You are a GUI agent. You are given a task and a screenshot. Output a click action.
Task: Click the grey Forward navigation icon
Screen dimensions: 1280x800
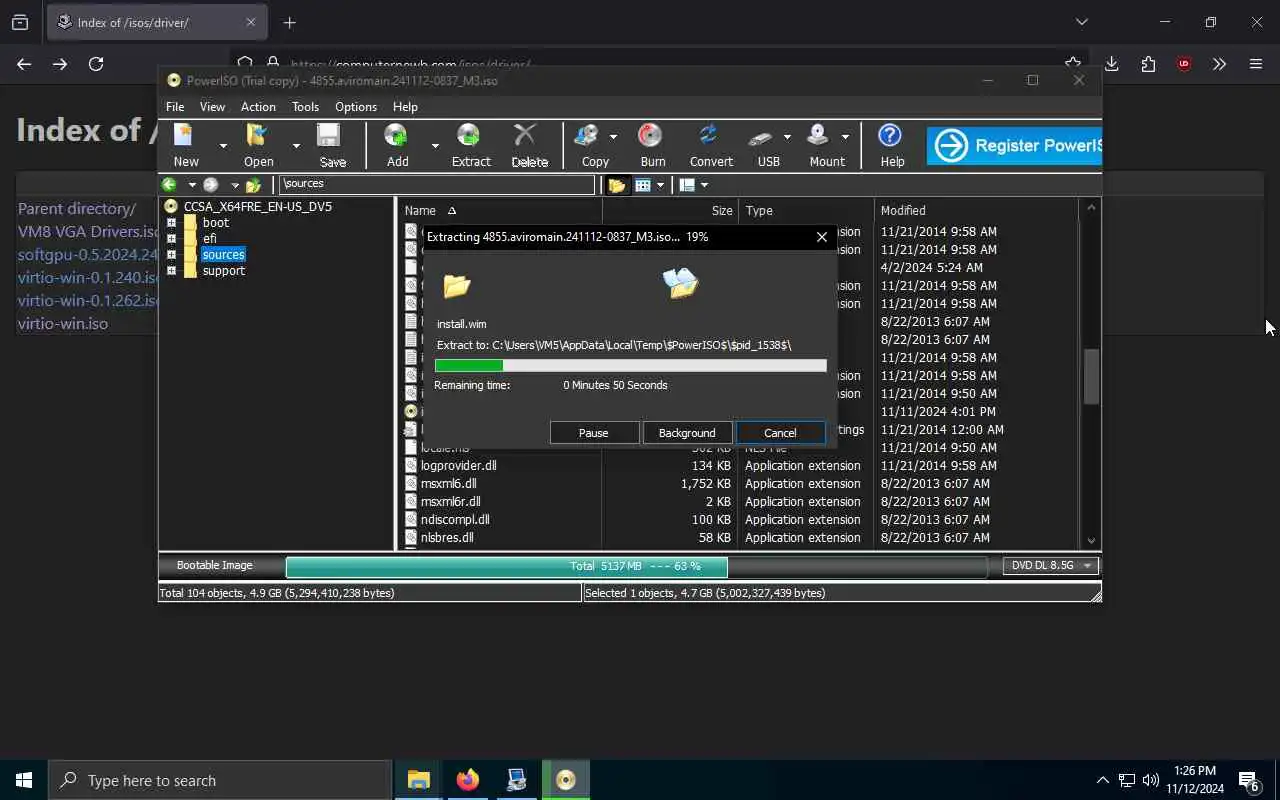pyautogui.click(x=211, y=185)
